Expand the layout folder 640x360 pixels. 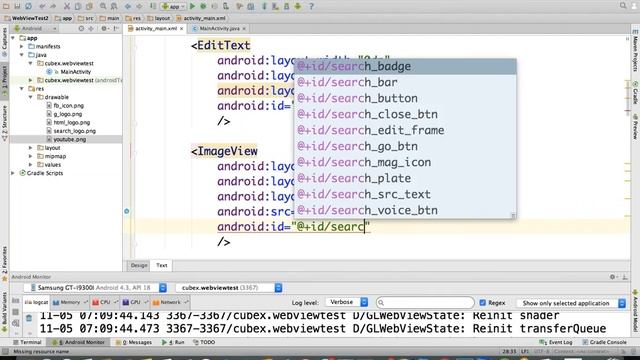(31, 148)
